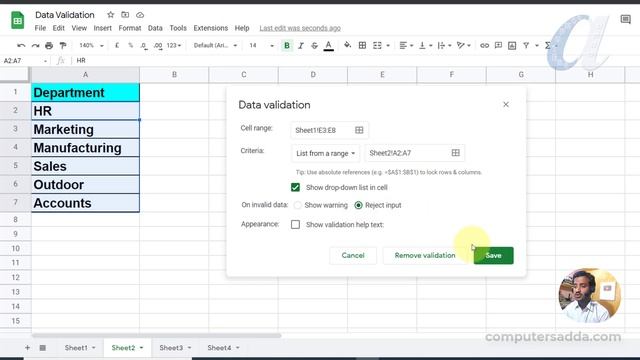640x360 pixels.
Task: Open the Format menu
Action: 130,28
